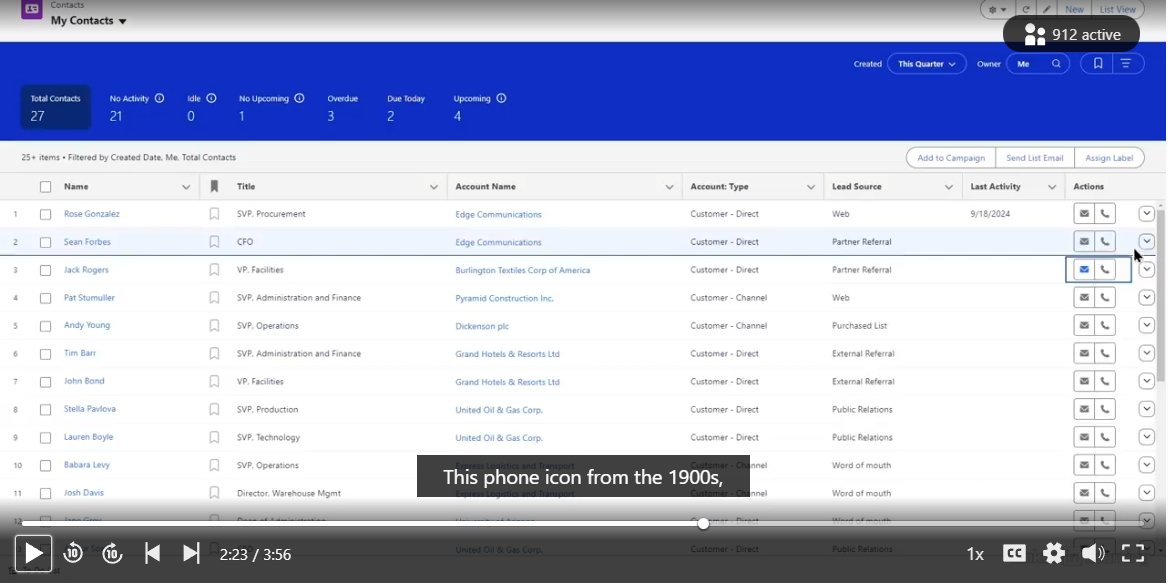This screenshot has width=1168, height=585.
Task: Seek video using progress bar handle
Action: click(703, 524)
